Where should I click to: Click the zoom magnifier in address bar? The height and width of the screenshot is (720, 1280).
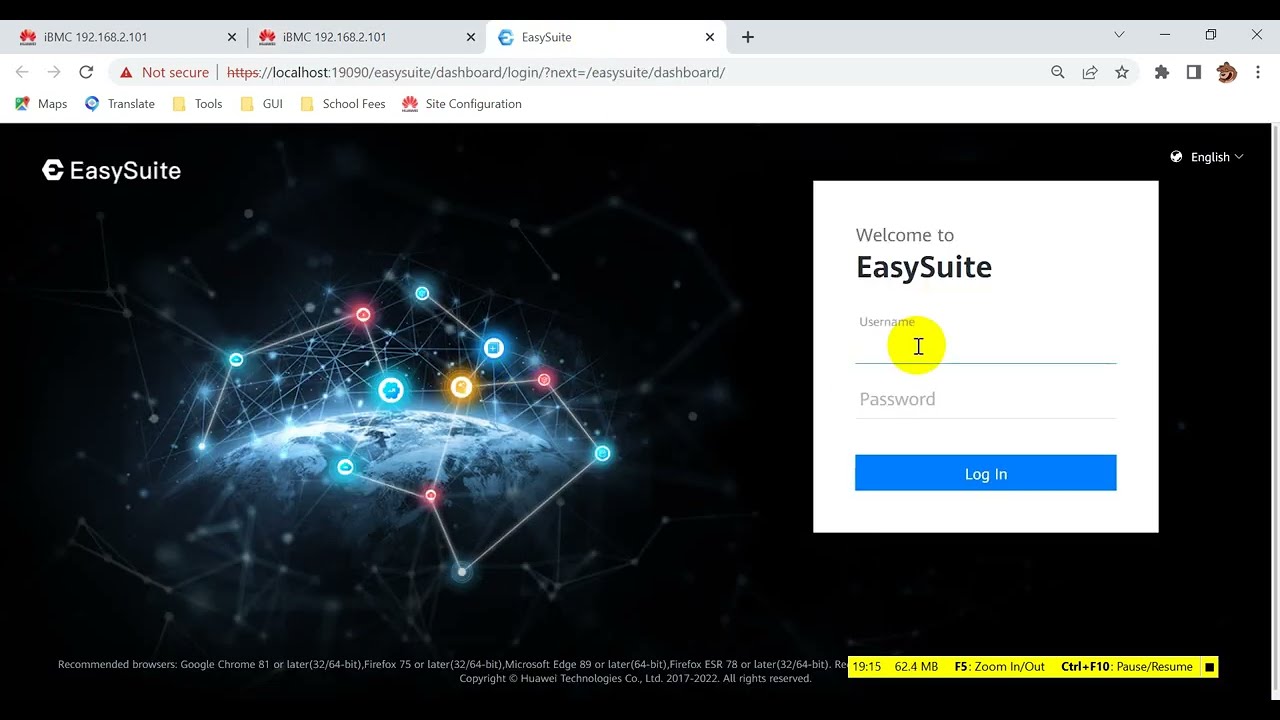[x=1058, y=72]
